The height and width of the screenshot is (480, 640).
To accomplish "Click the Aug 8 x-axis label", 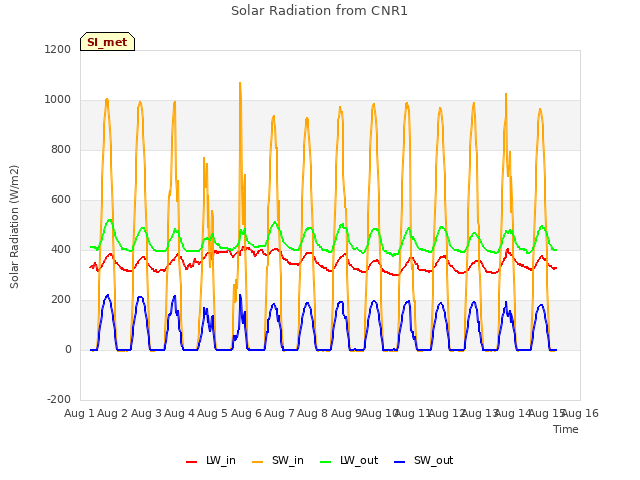I will [313, 413].
